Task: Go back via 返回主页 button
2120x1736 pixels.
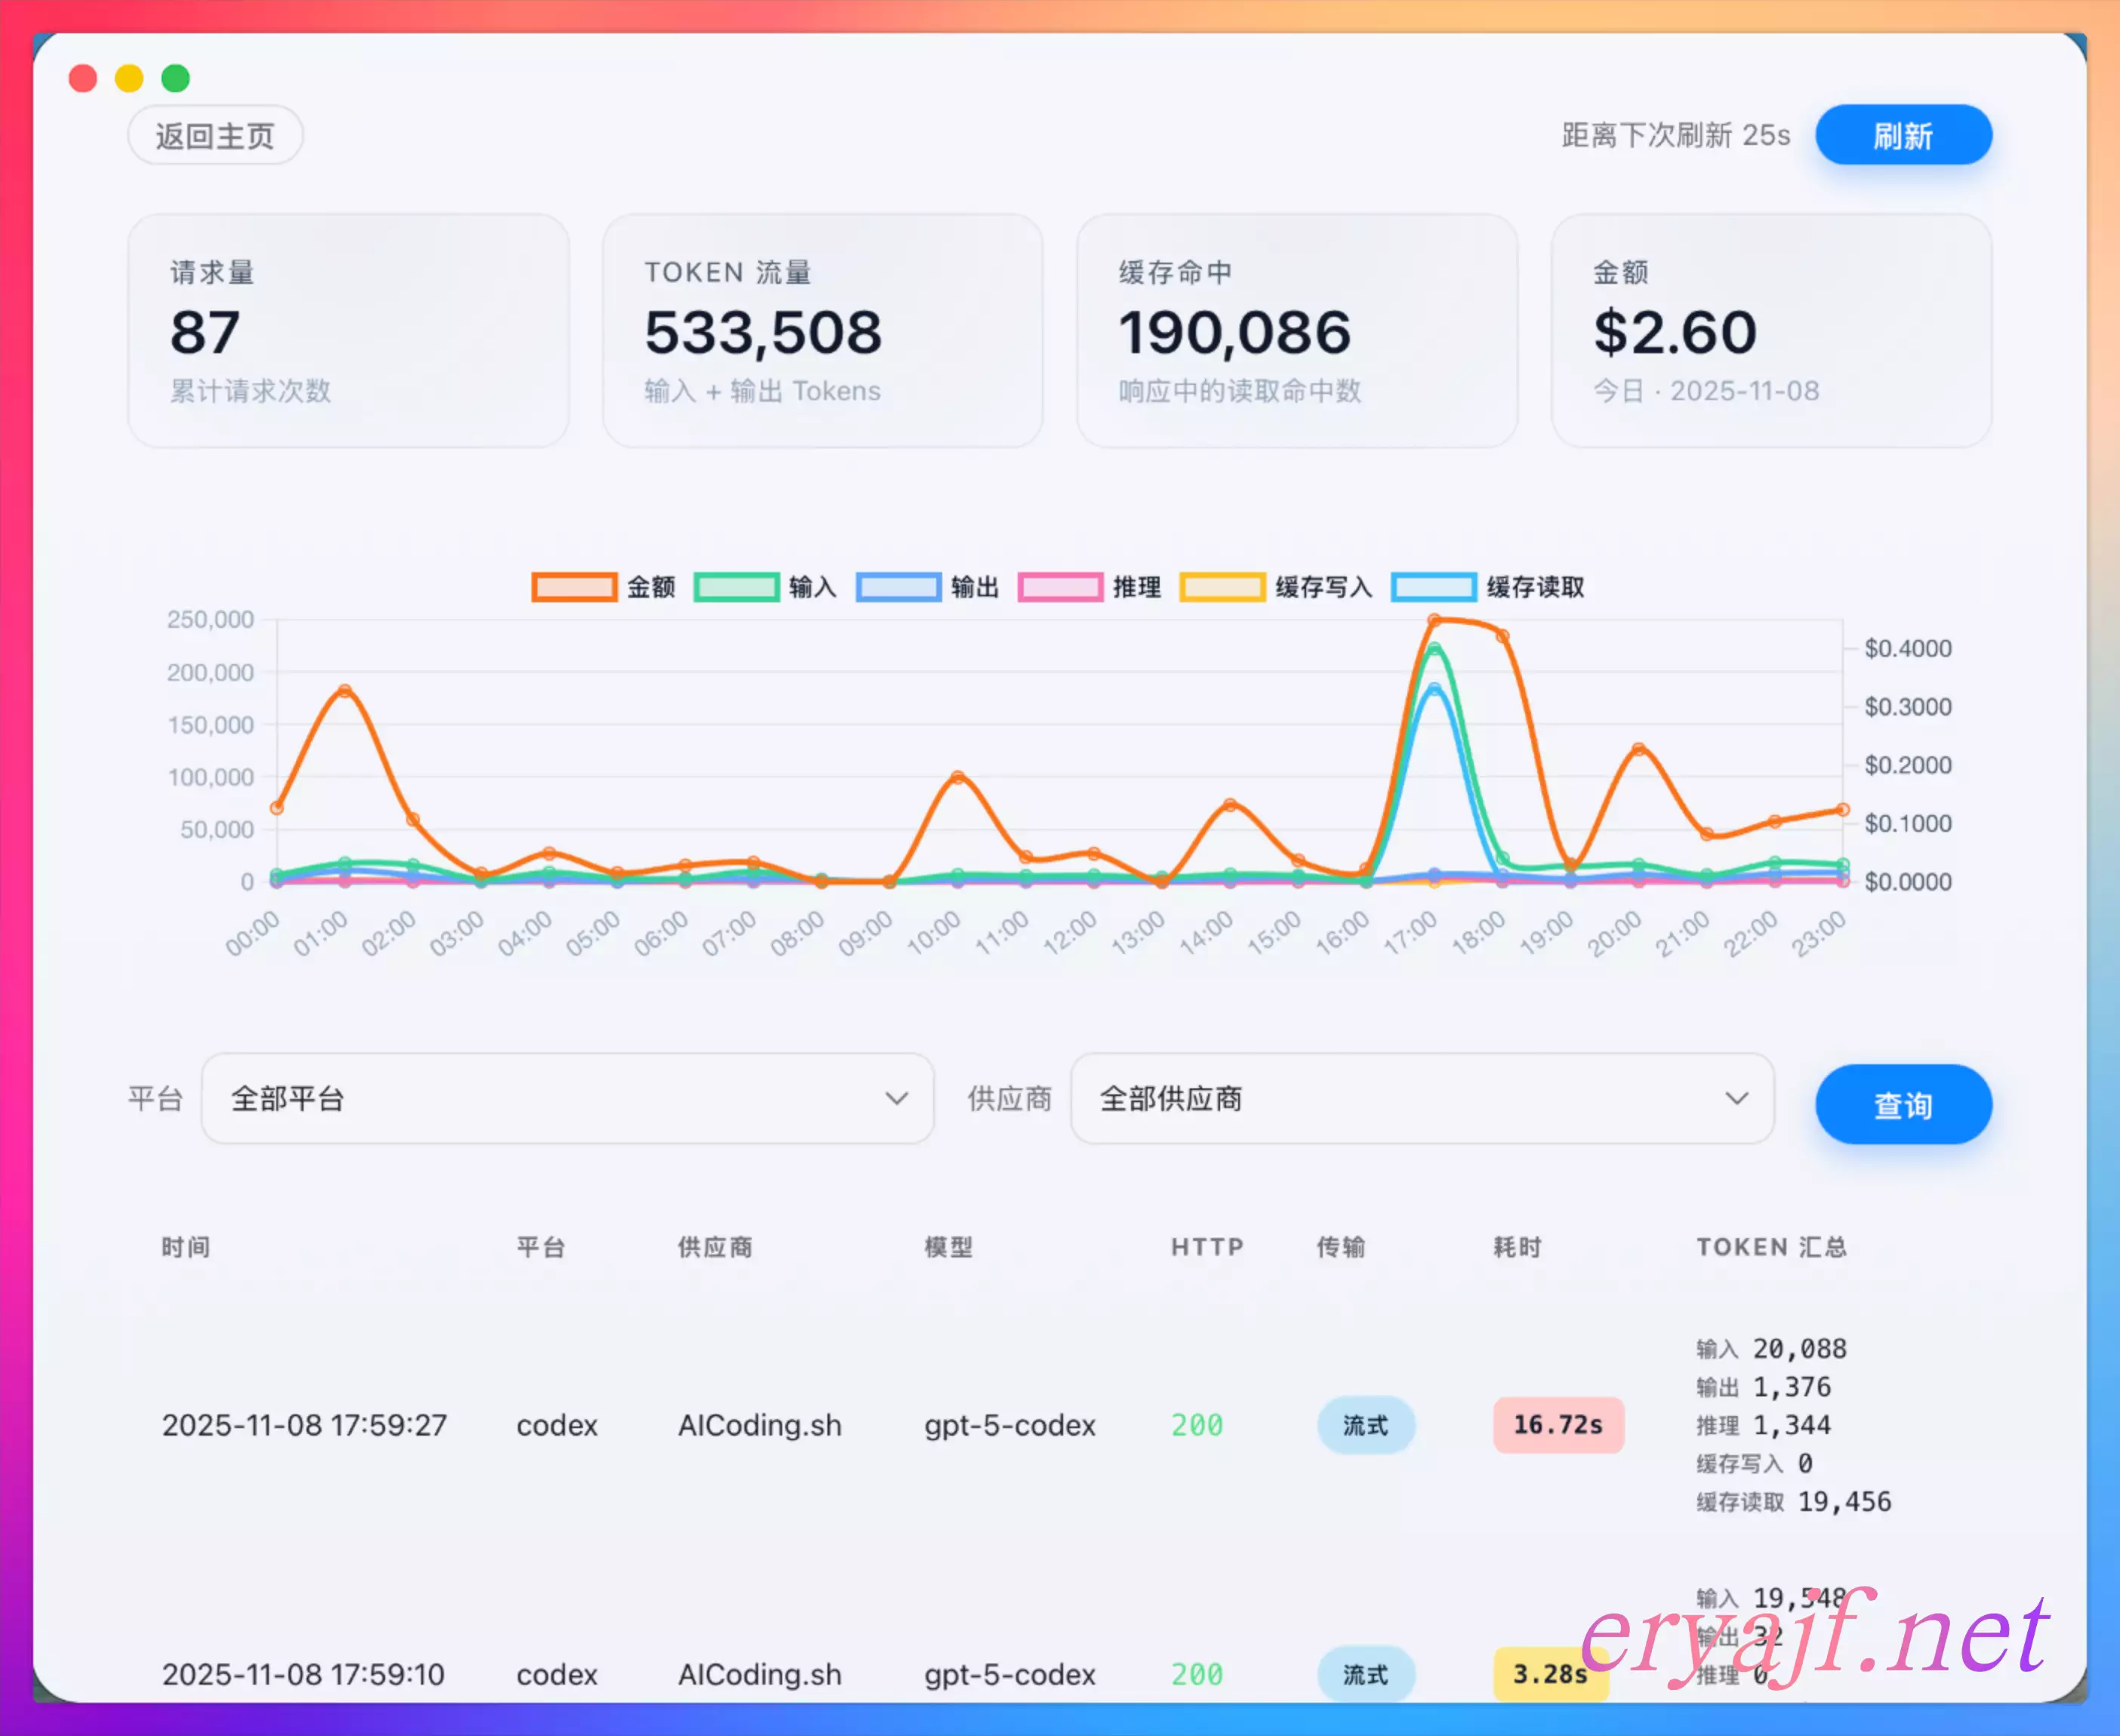Action: [215, 135]
